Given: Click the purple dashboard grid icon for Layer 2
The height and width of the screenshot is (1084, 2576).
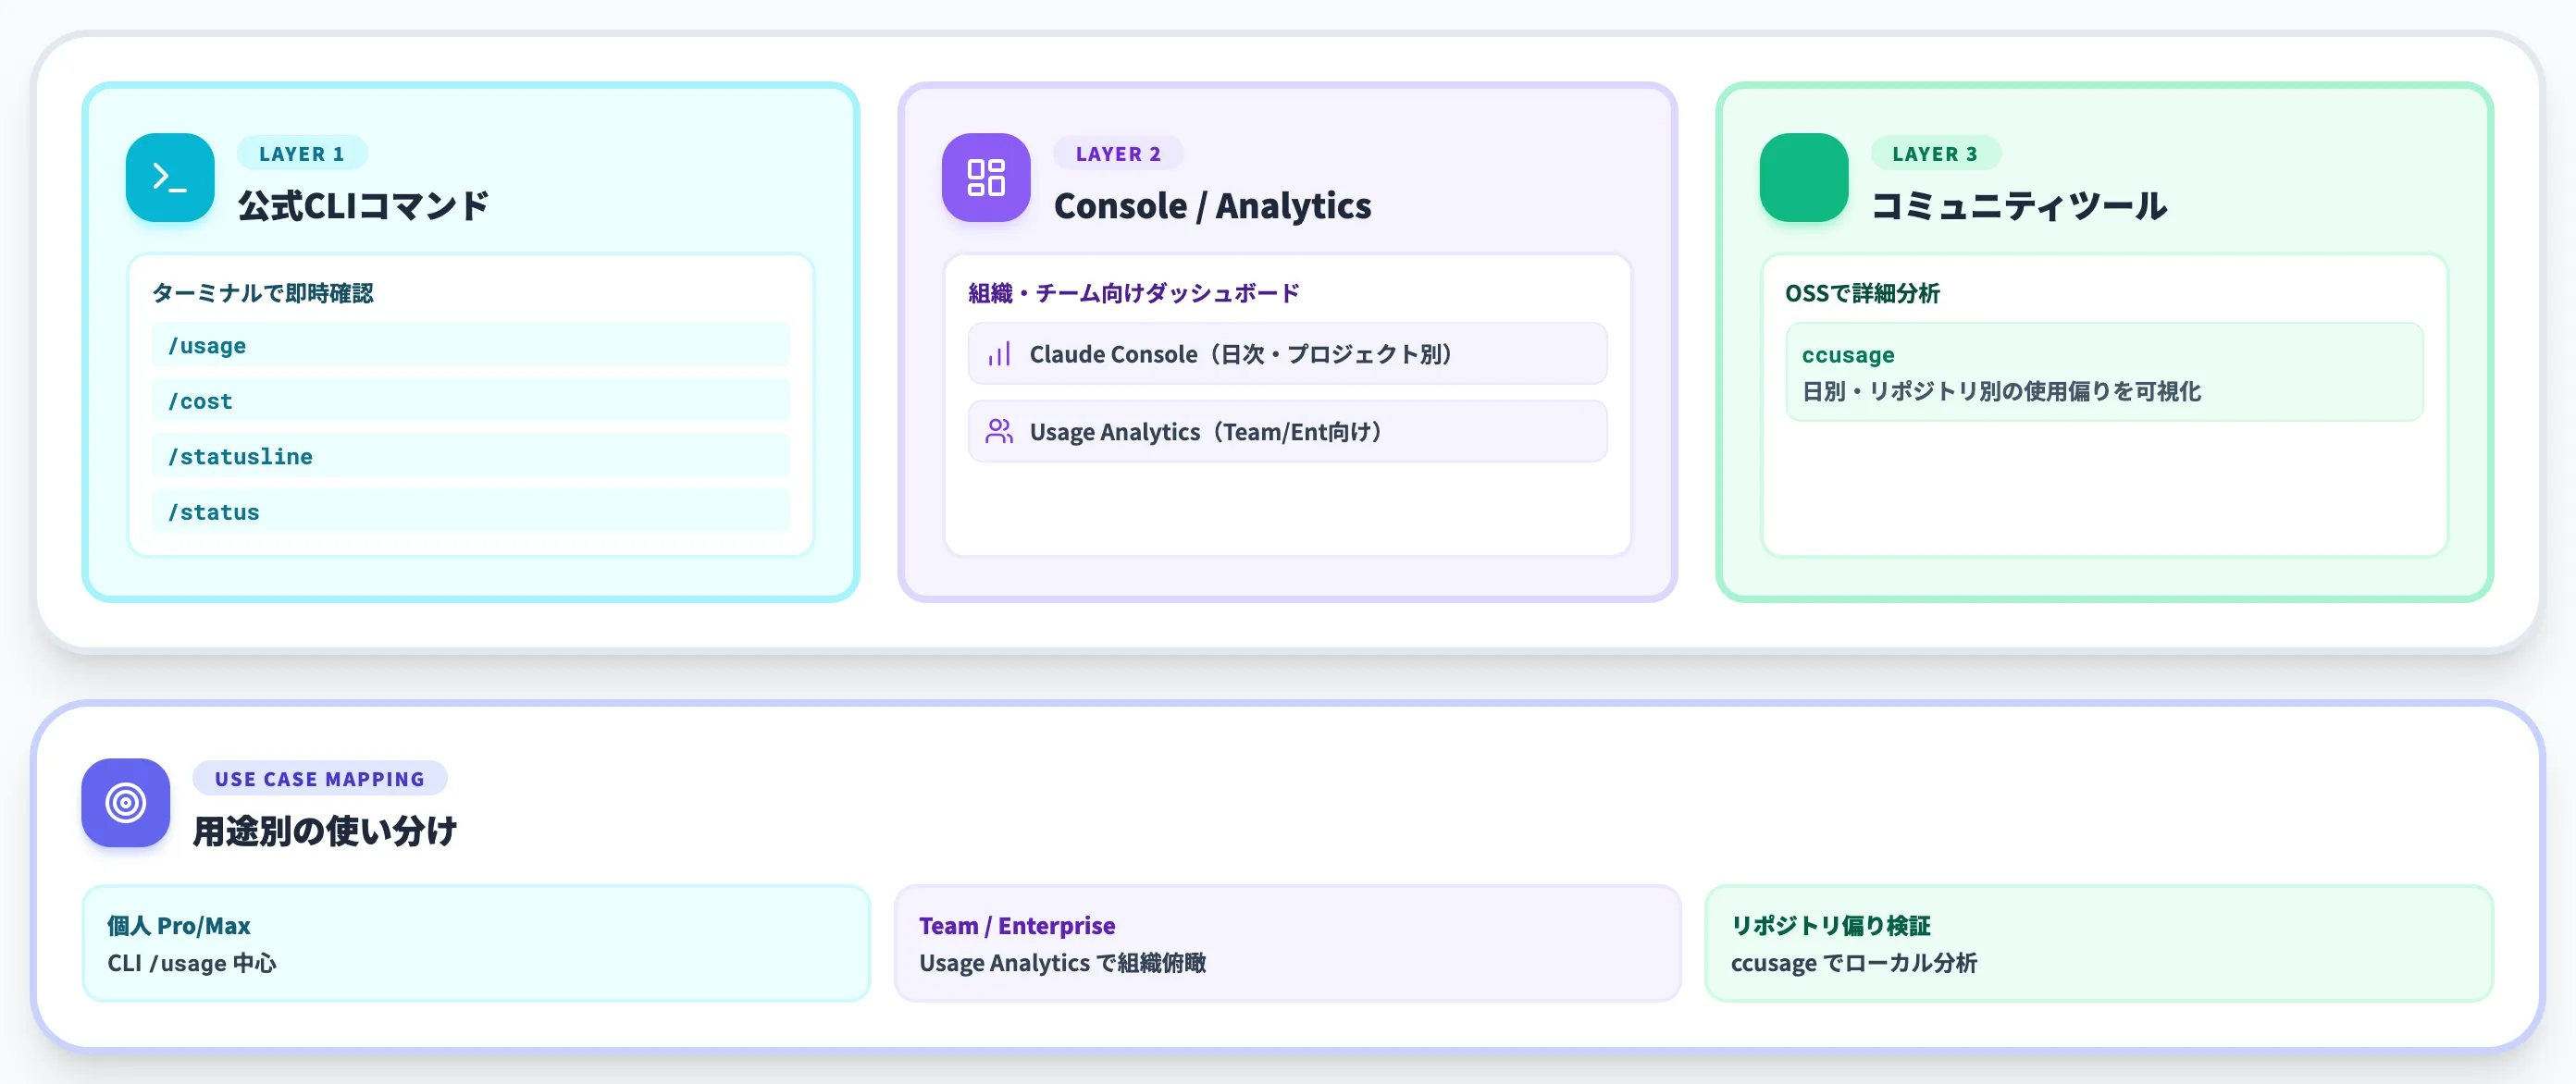Looking at the screenshot, I should (x=986, y=178).
